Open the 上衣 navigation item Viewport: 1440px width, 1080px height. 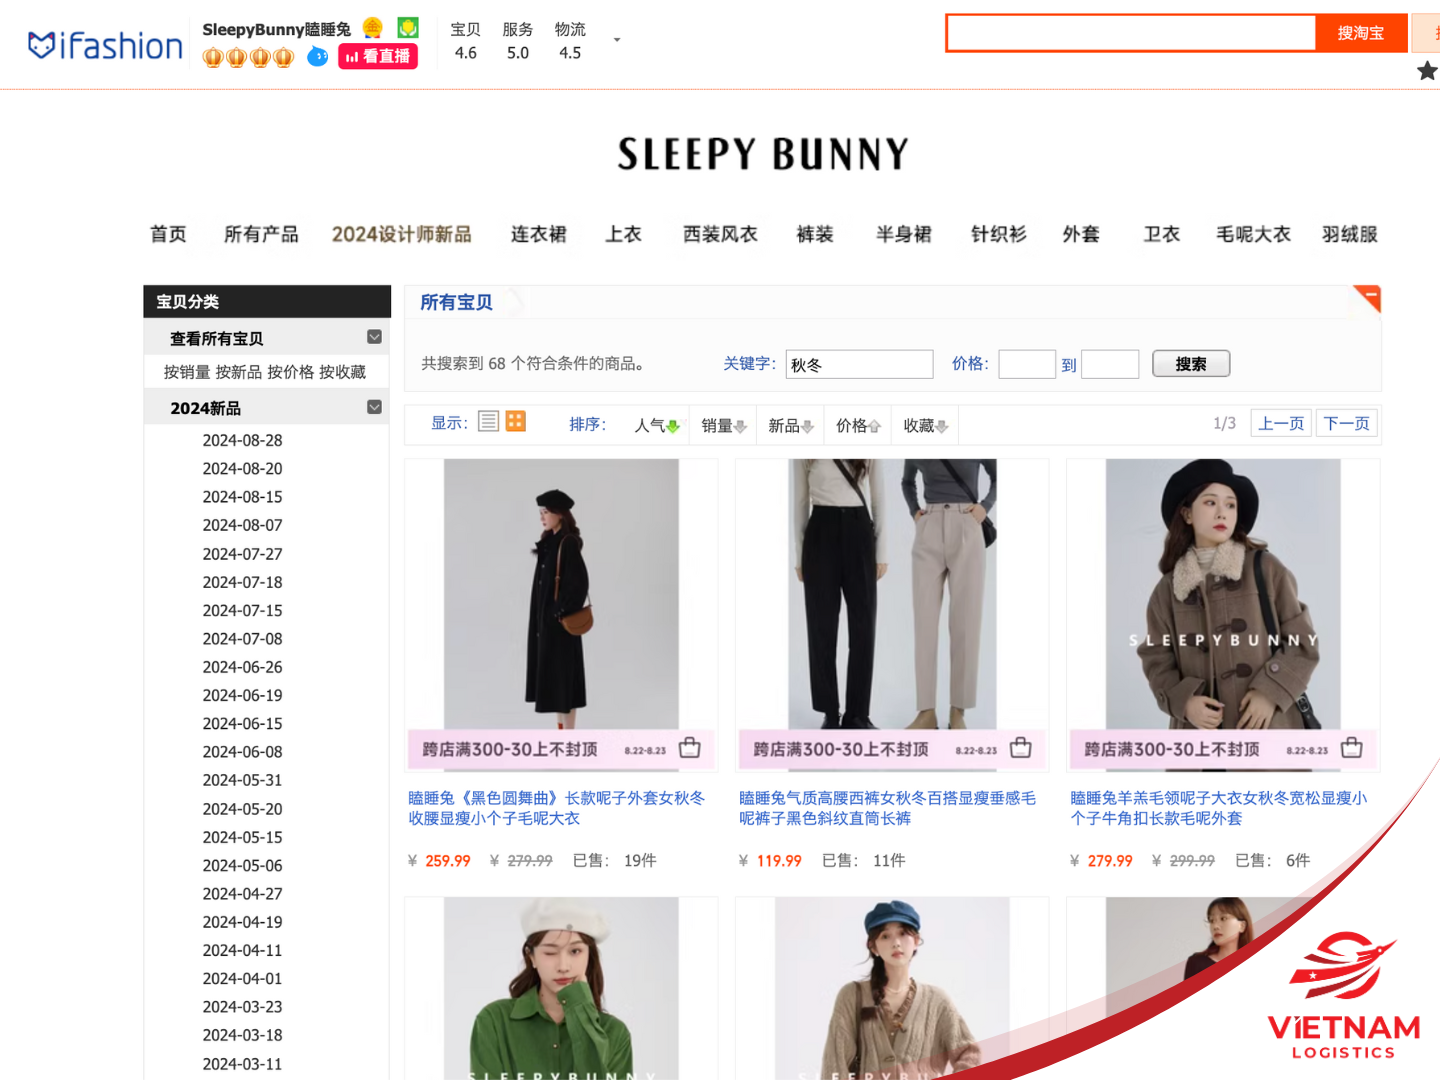[x=623, y=234]
